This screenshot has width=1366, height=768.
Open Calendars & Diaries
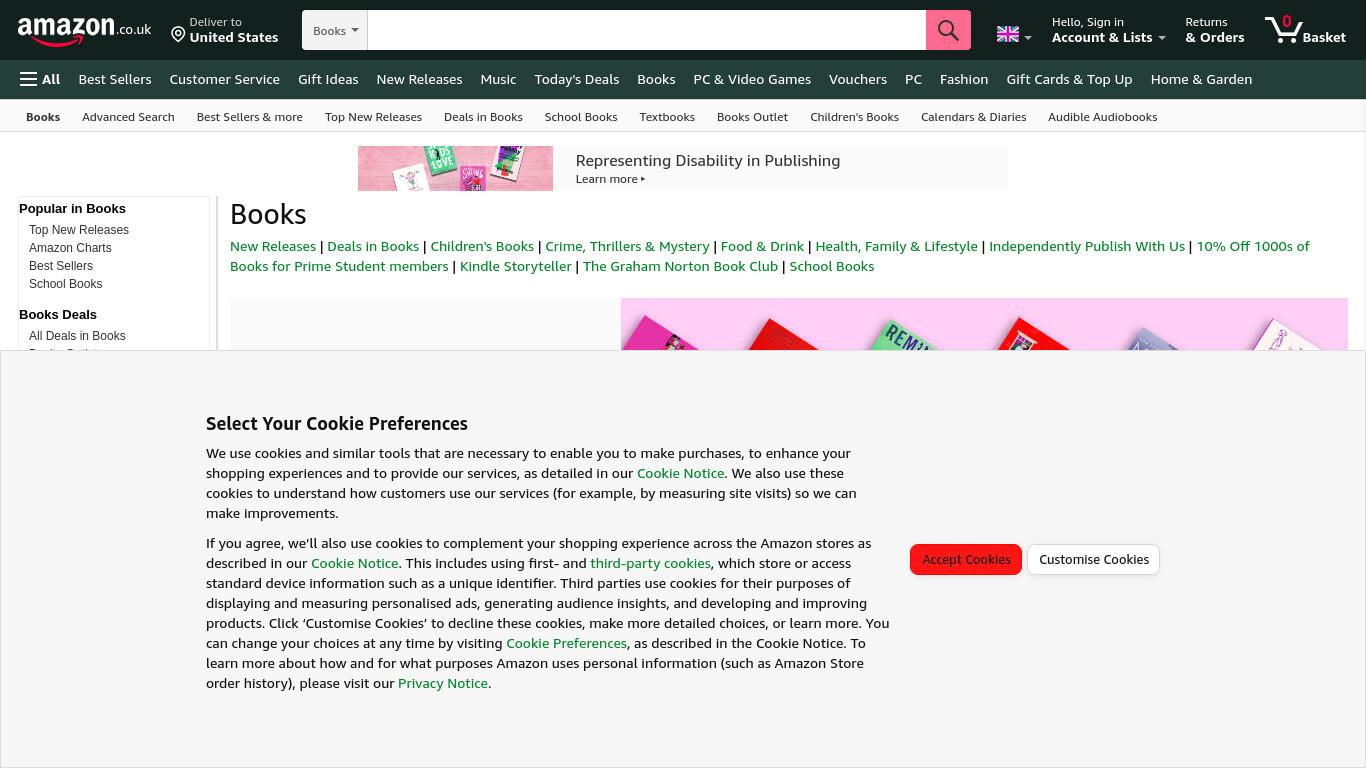click(973, 117)
